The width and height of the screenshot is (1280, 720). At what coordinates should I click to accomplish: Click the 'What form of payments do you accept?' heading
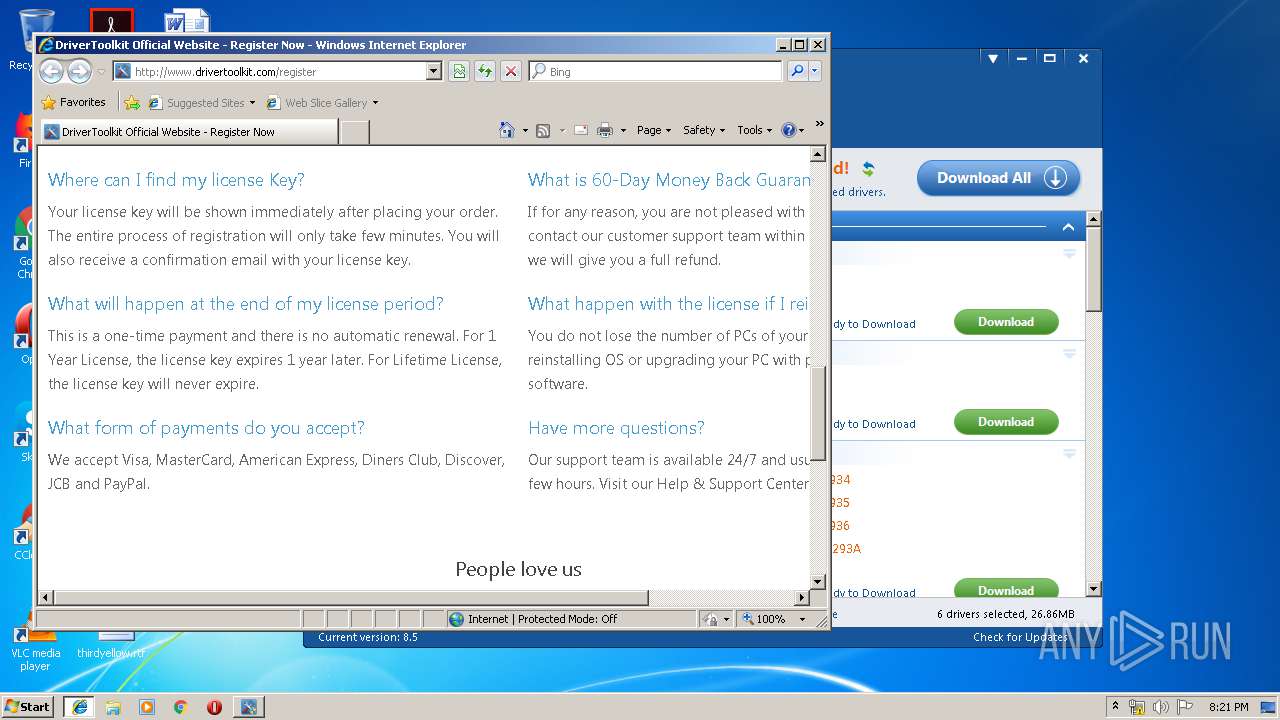pos(206,428)
